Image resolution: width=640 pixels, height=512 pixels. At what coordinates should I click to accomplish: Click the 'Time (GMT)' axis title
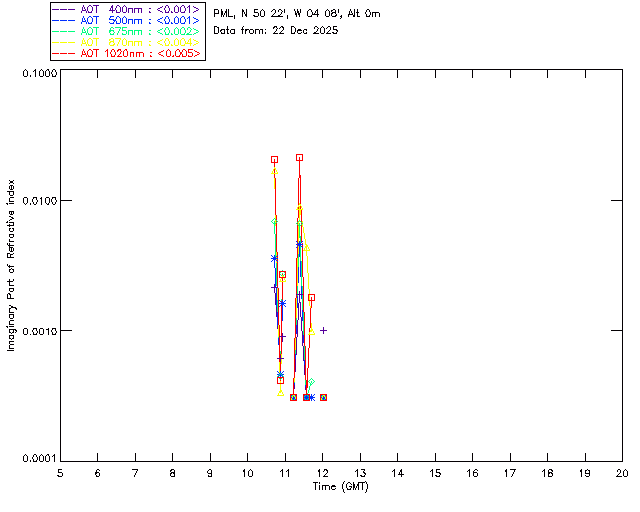coord(341,487)
